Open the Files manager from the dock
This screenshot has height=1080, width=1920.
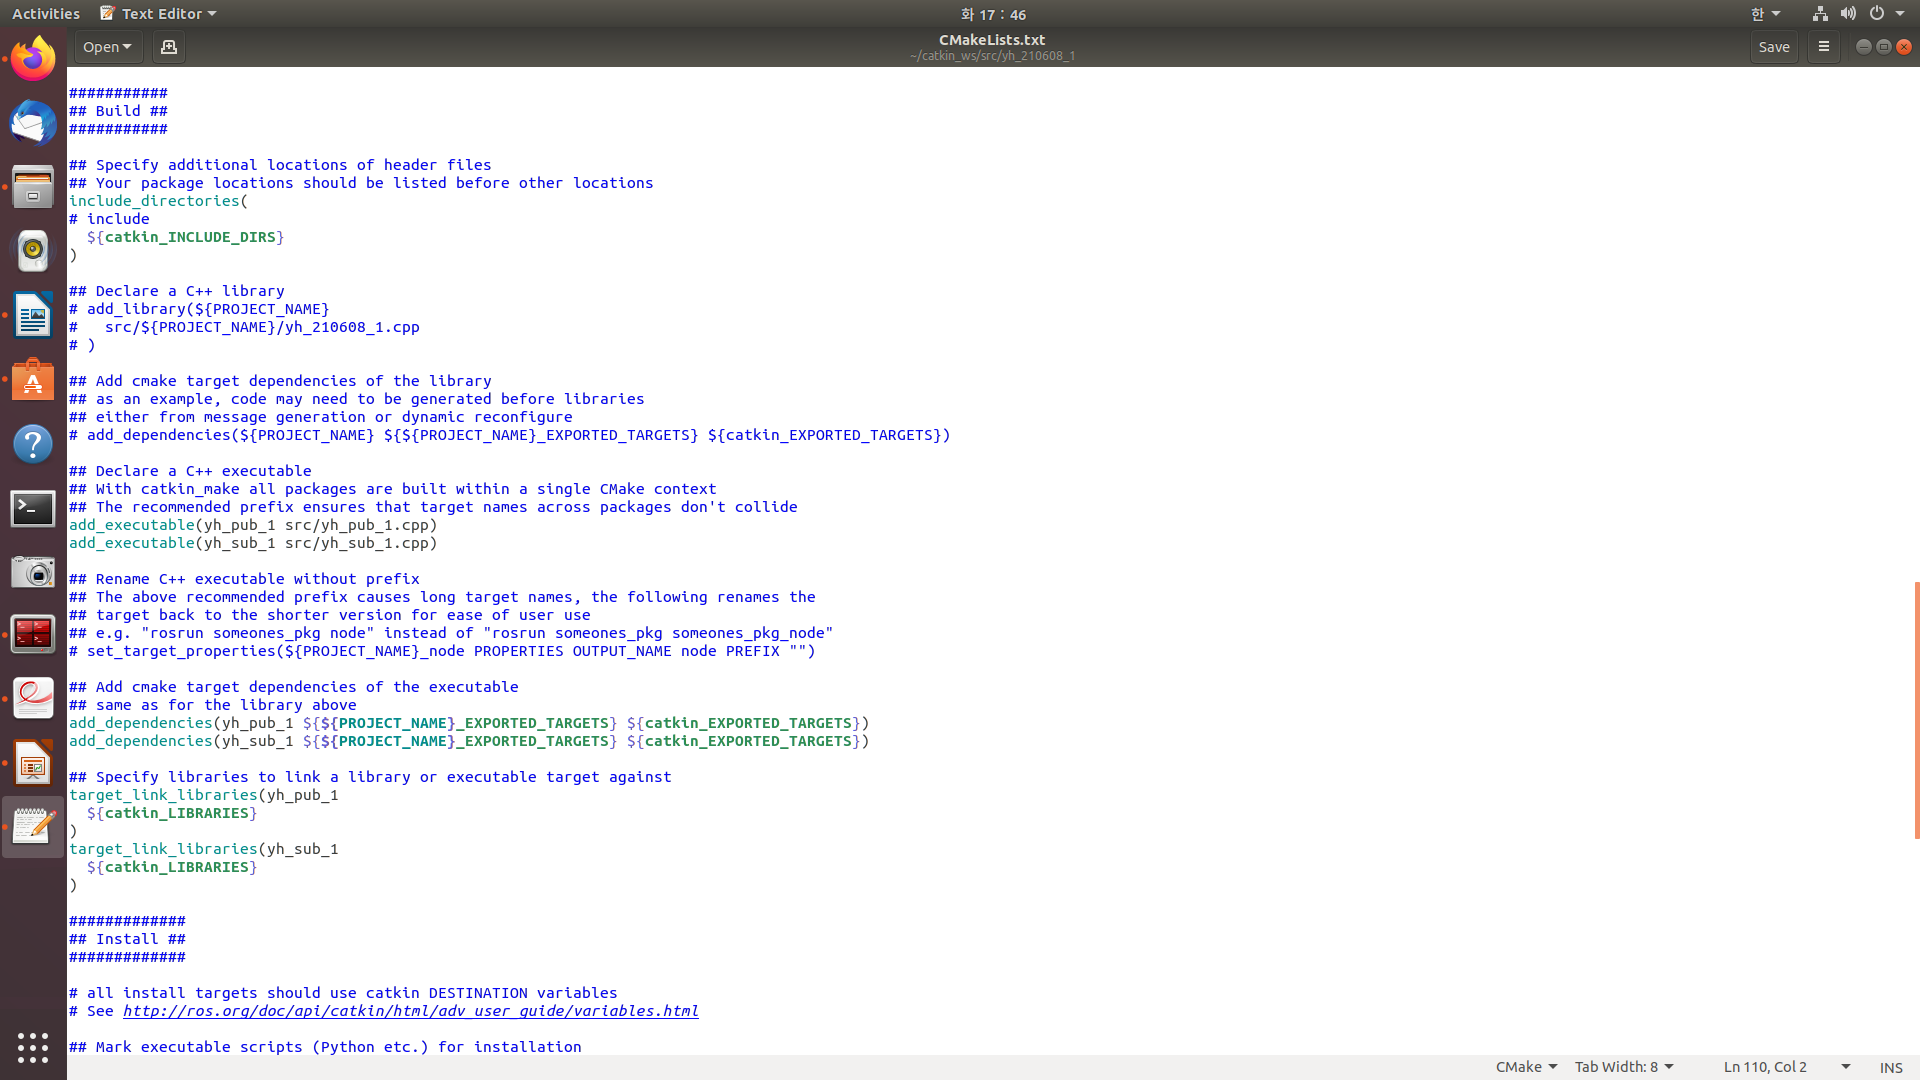point(33,188)
